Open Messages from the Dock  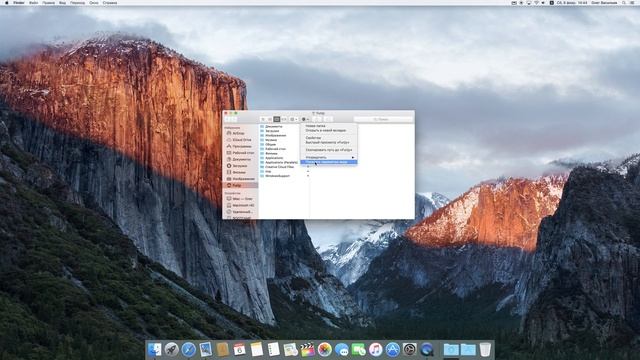click(x=342, y=349)
